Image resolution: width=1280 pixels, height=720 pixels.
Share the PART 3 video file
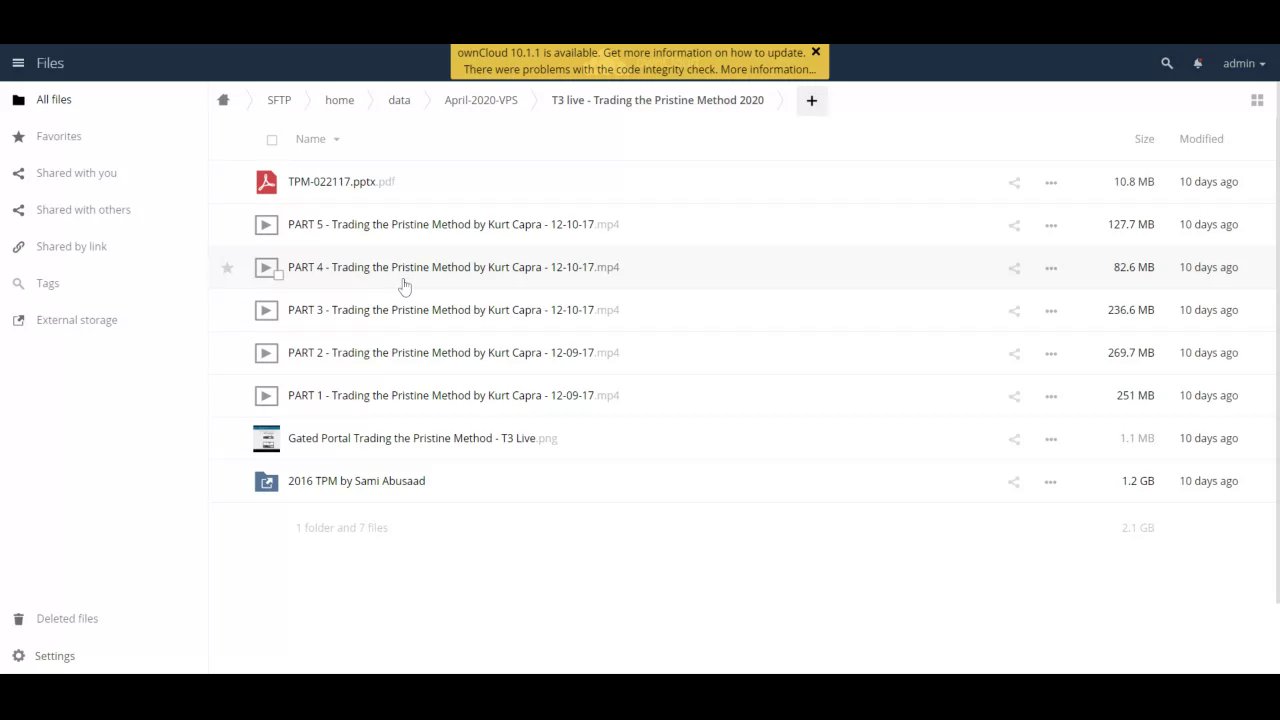[1014, 311]
